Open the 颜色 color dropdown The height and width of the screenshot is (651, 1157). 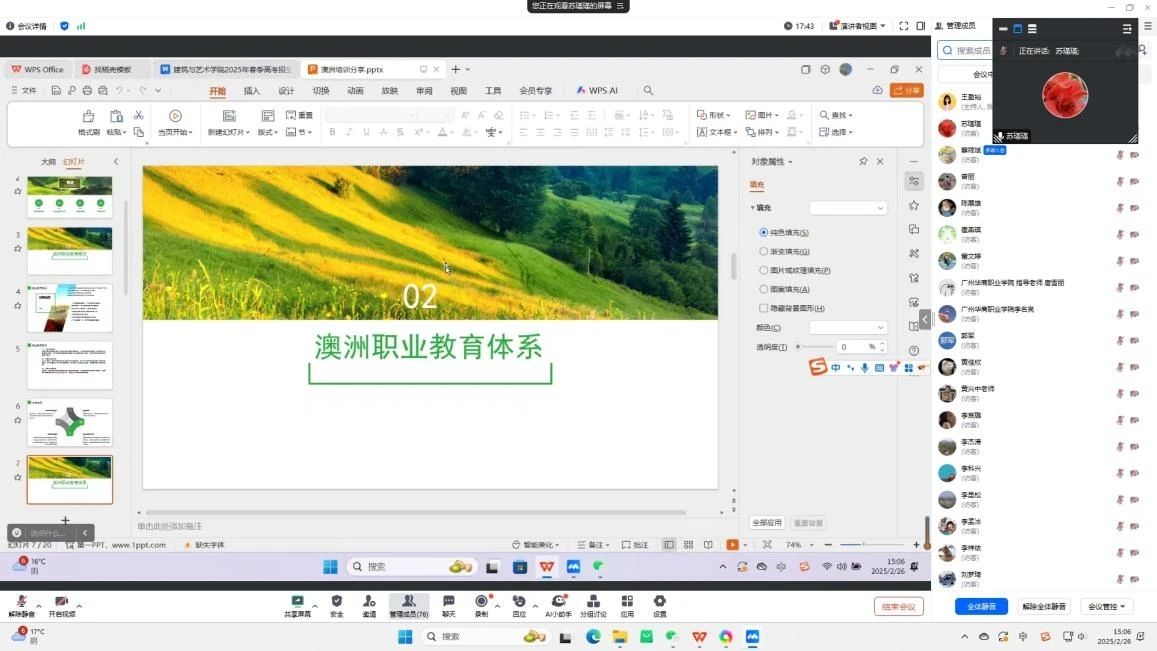[x=848, y=328]
